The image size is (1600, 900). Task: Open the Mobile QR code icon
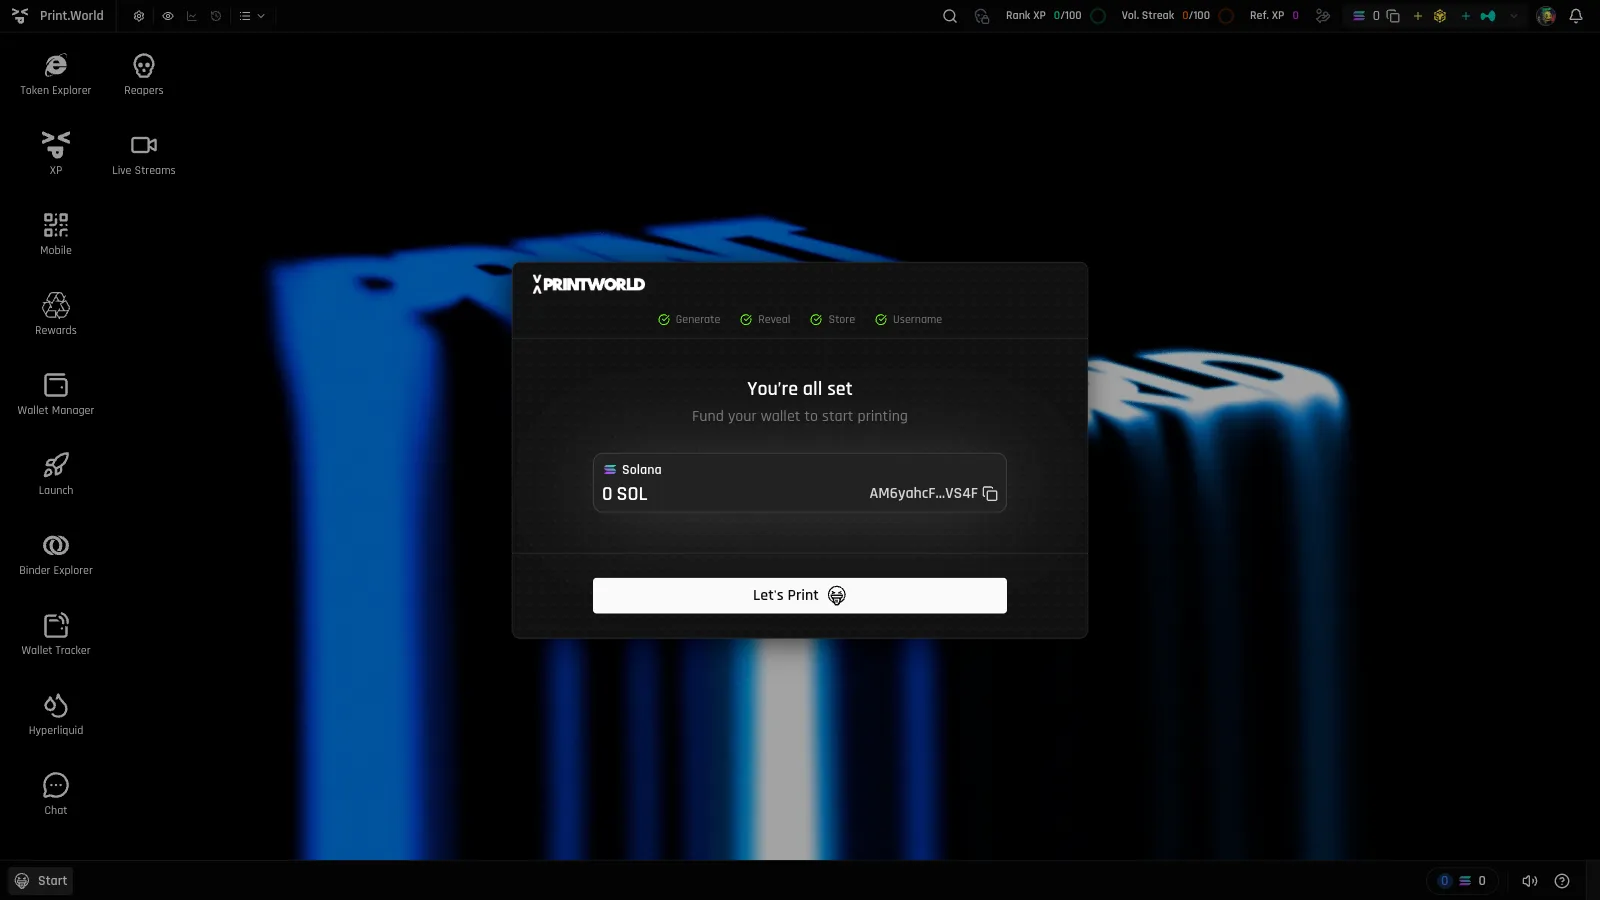56,234
